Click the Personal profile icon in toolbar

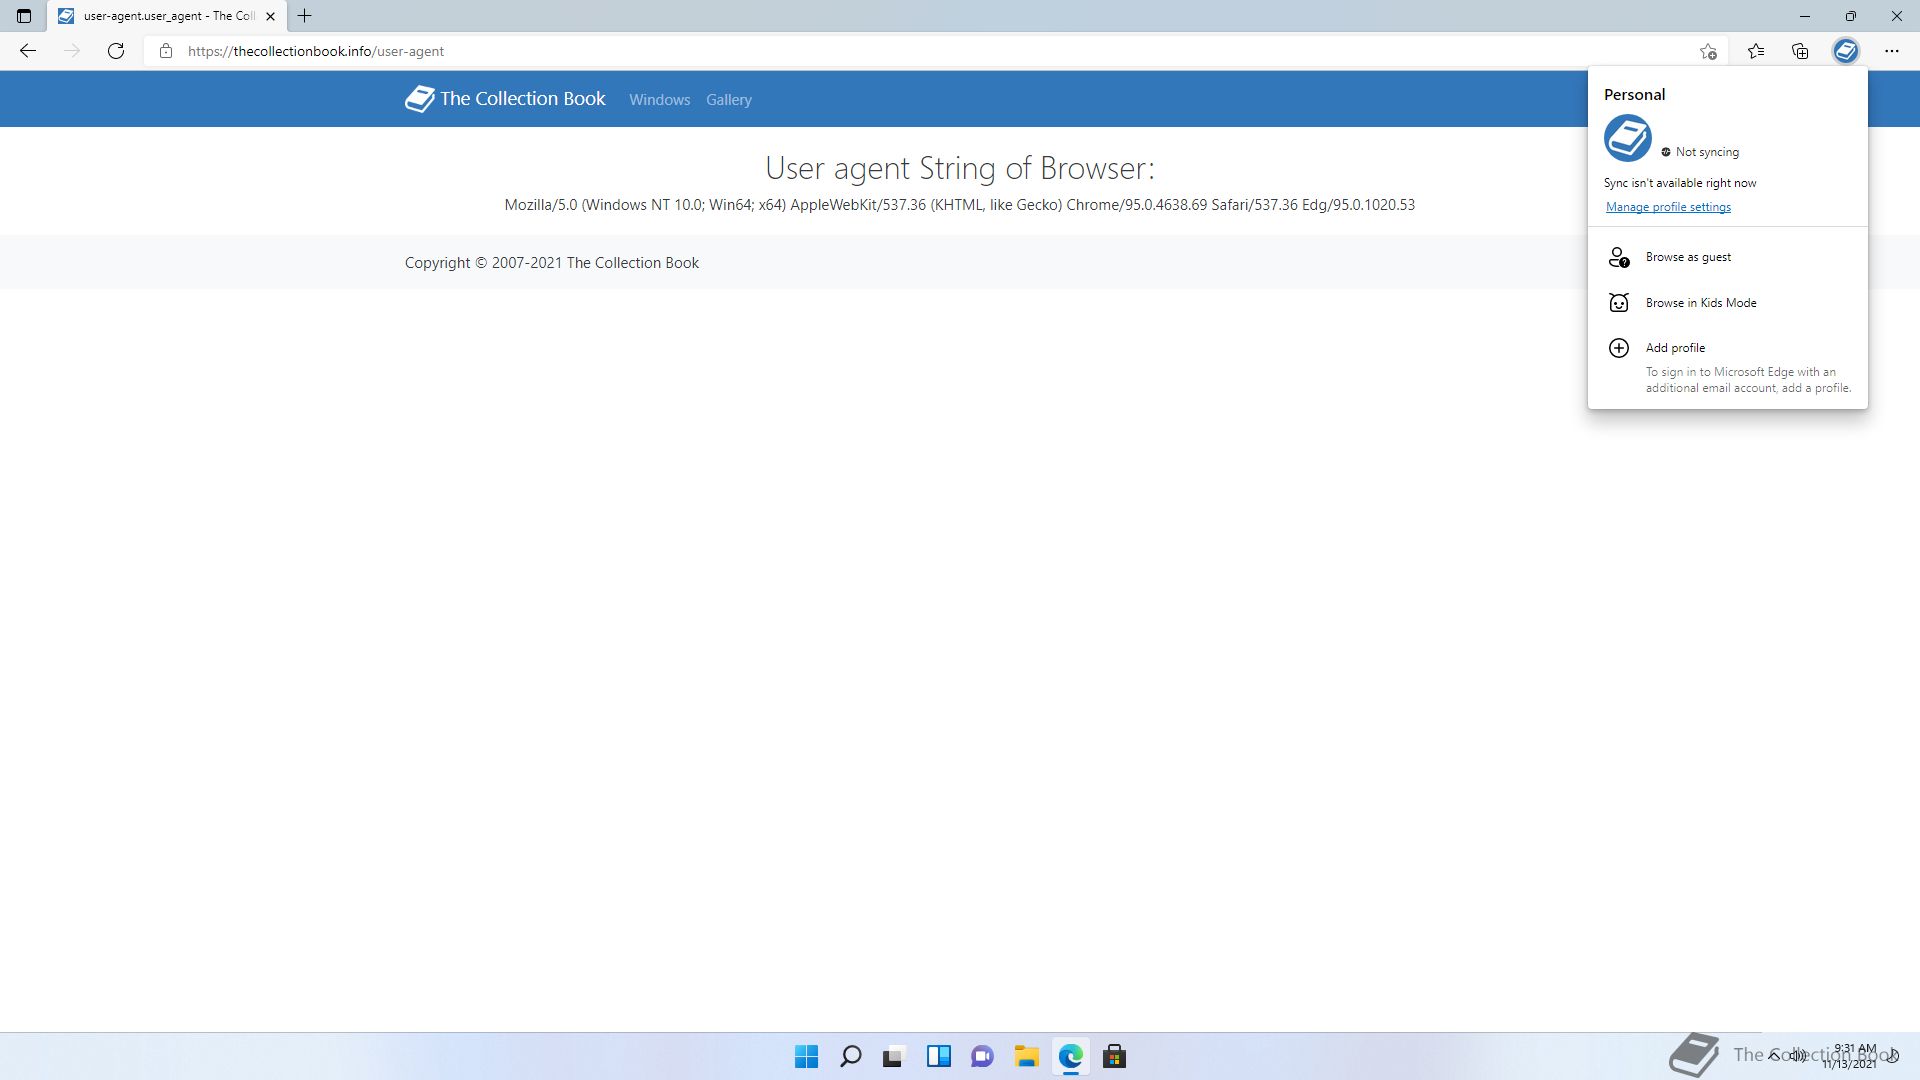(1845, 51)
